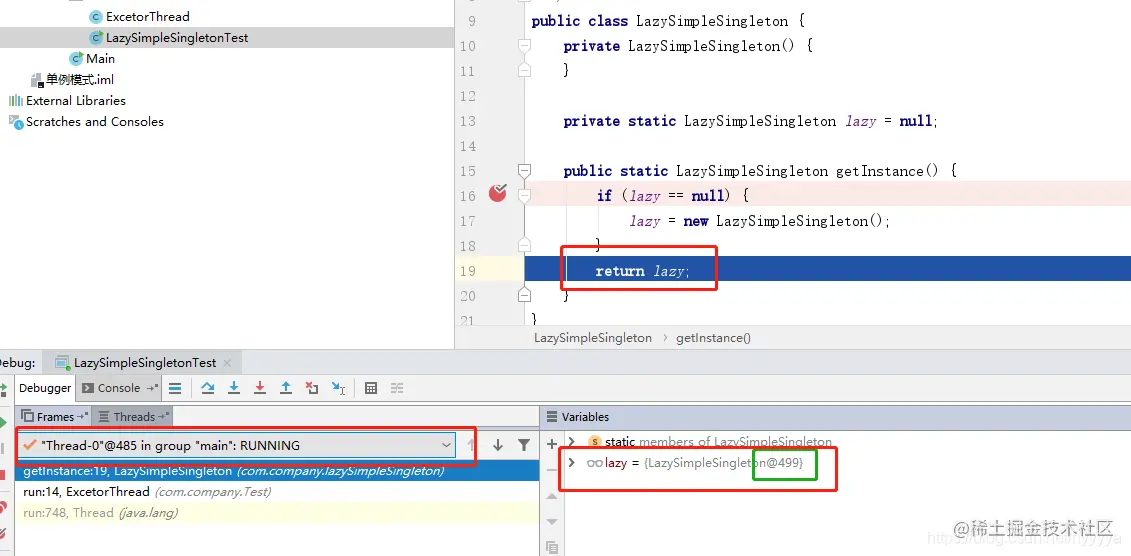Click the Step Into debugger icon
Viewport: 1131px width, 556px height.
click(x=234, y=388)
